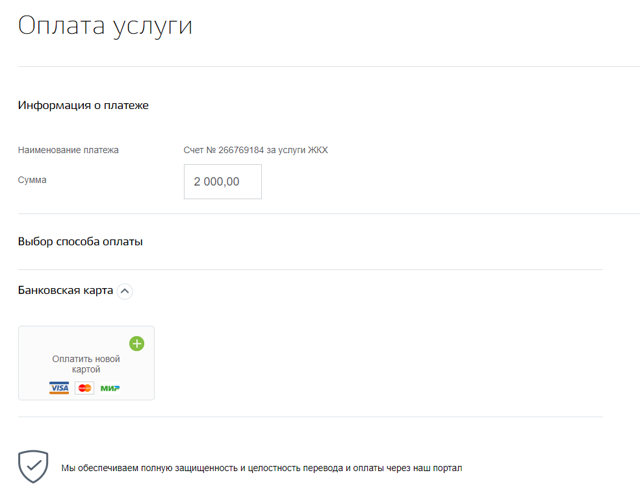
Task: Click the Visa logo icon
Action: click(59, 388)
